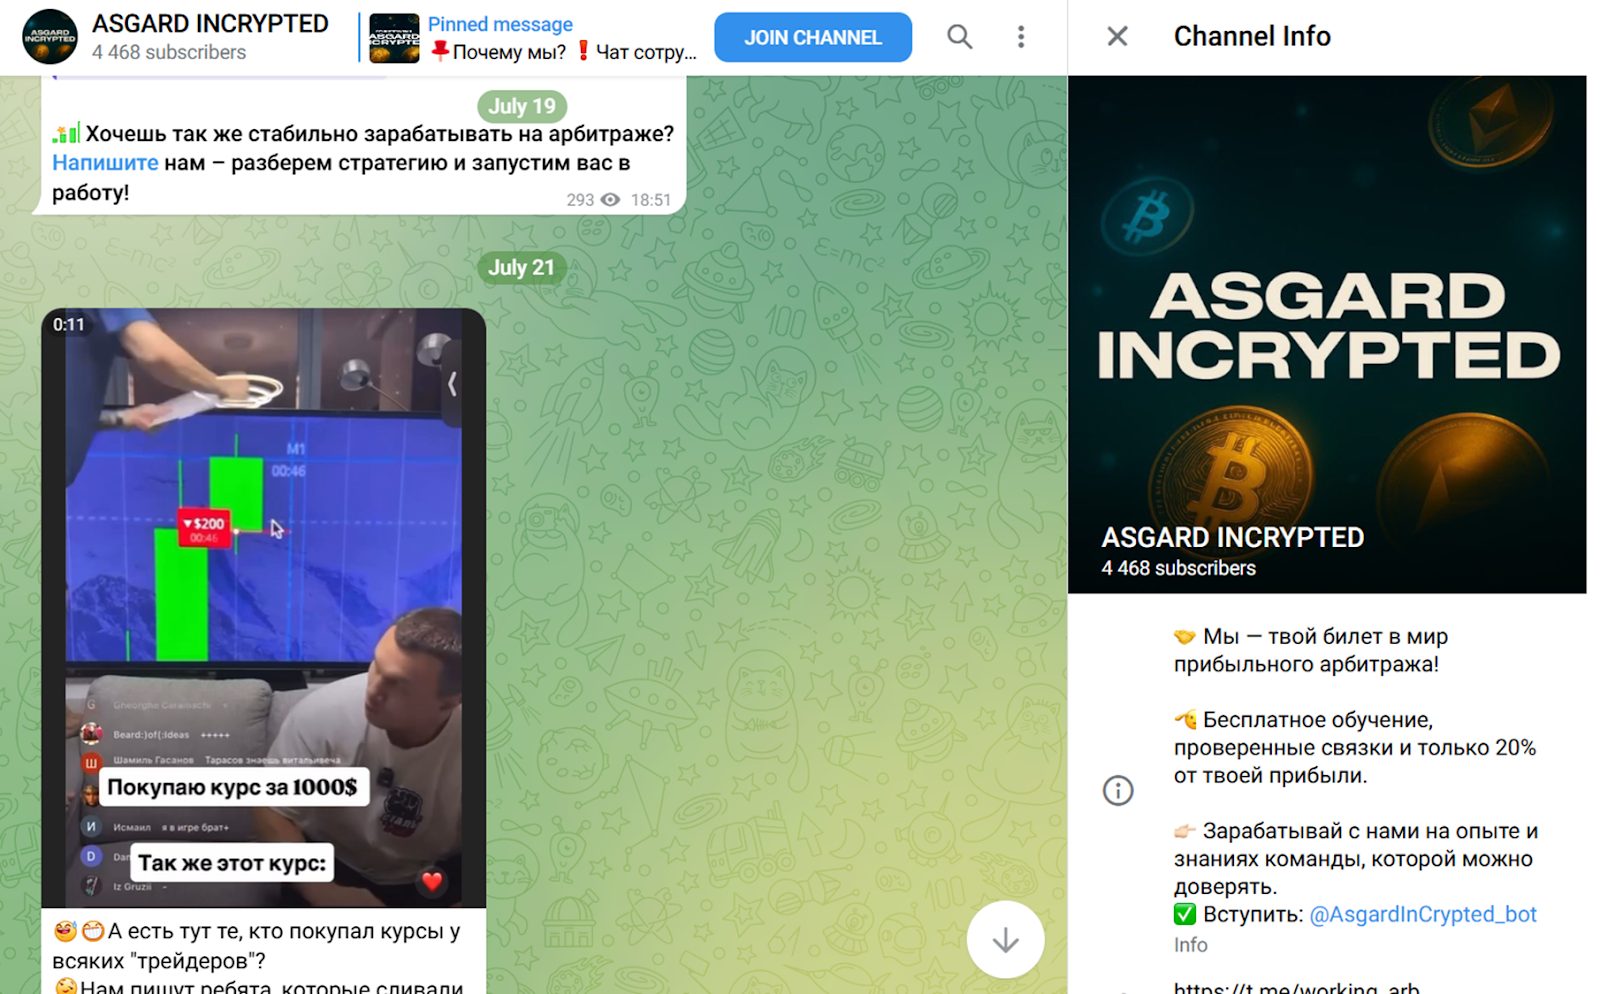Click 'Так же этот курс:' caption on video
The width and height of the screenshot is (1600, 994).
tap(232, 863)
